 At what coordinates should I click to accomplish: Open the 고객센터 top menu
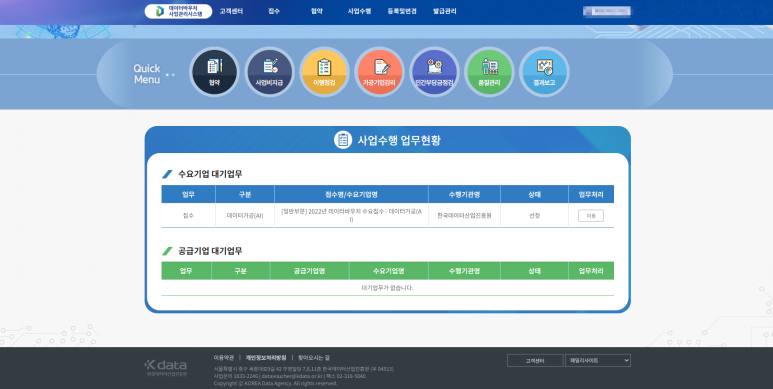[231, 11]
